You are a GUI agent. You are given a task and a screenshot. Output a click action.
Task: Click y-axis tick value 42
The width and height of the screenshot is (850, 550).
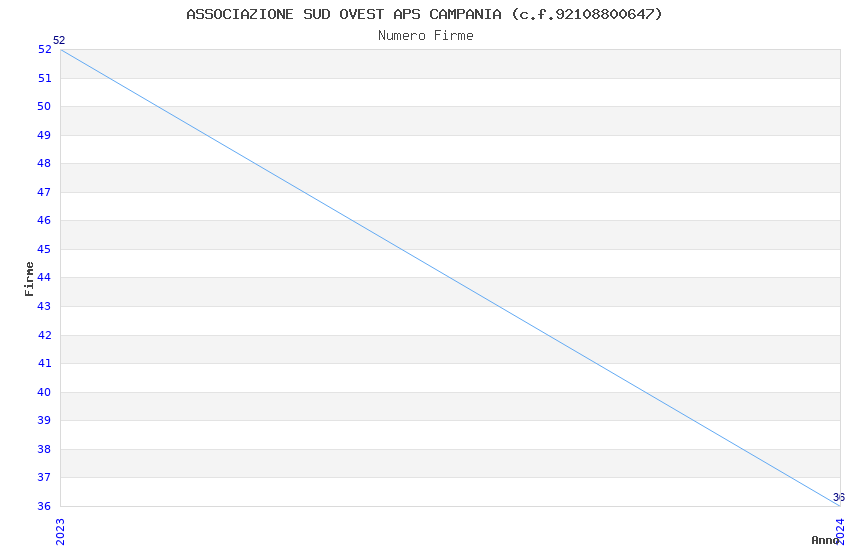click(44, 335)
